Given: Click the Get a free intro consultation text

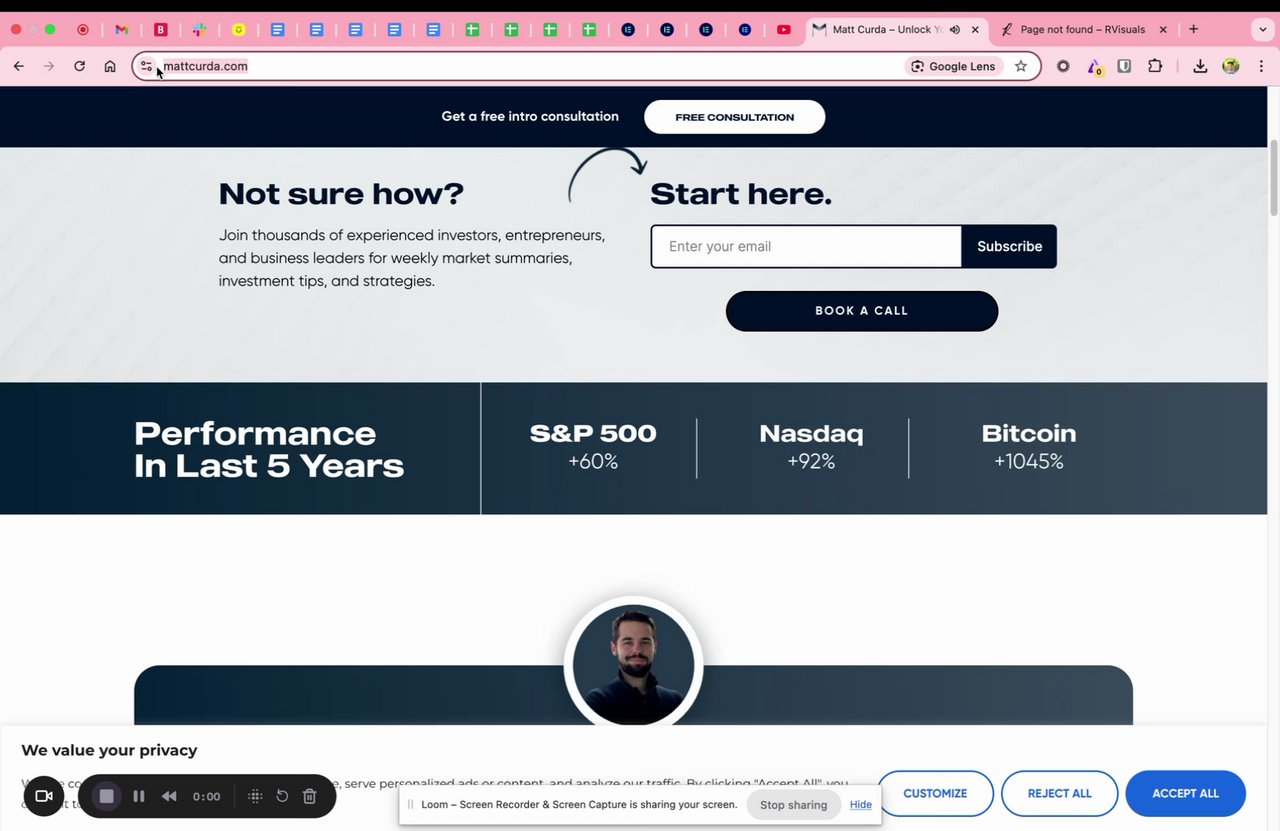Looking at the screenshot, I should tap(530, 117).
